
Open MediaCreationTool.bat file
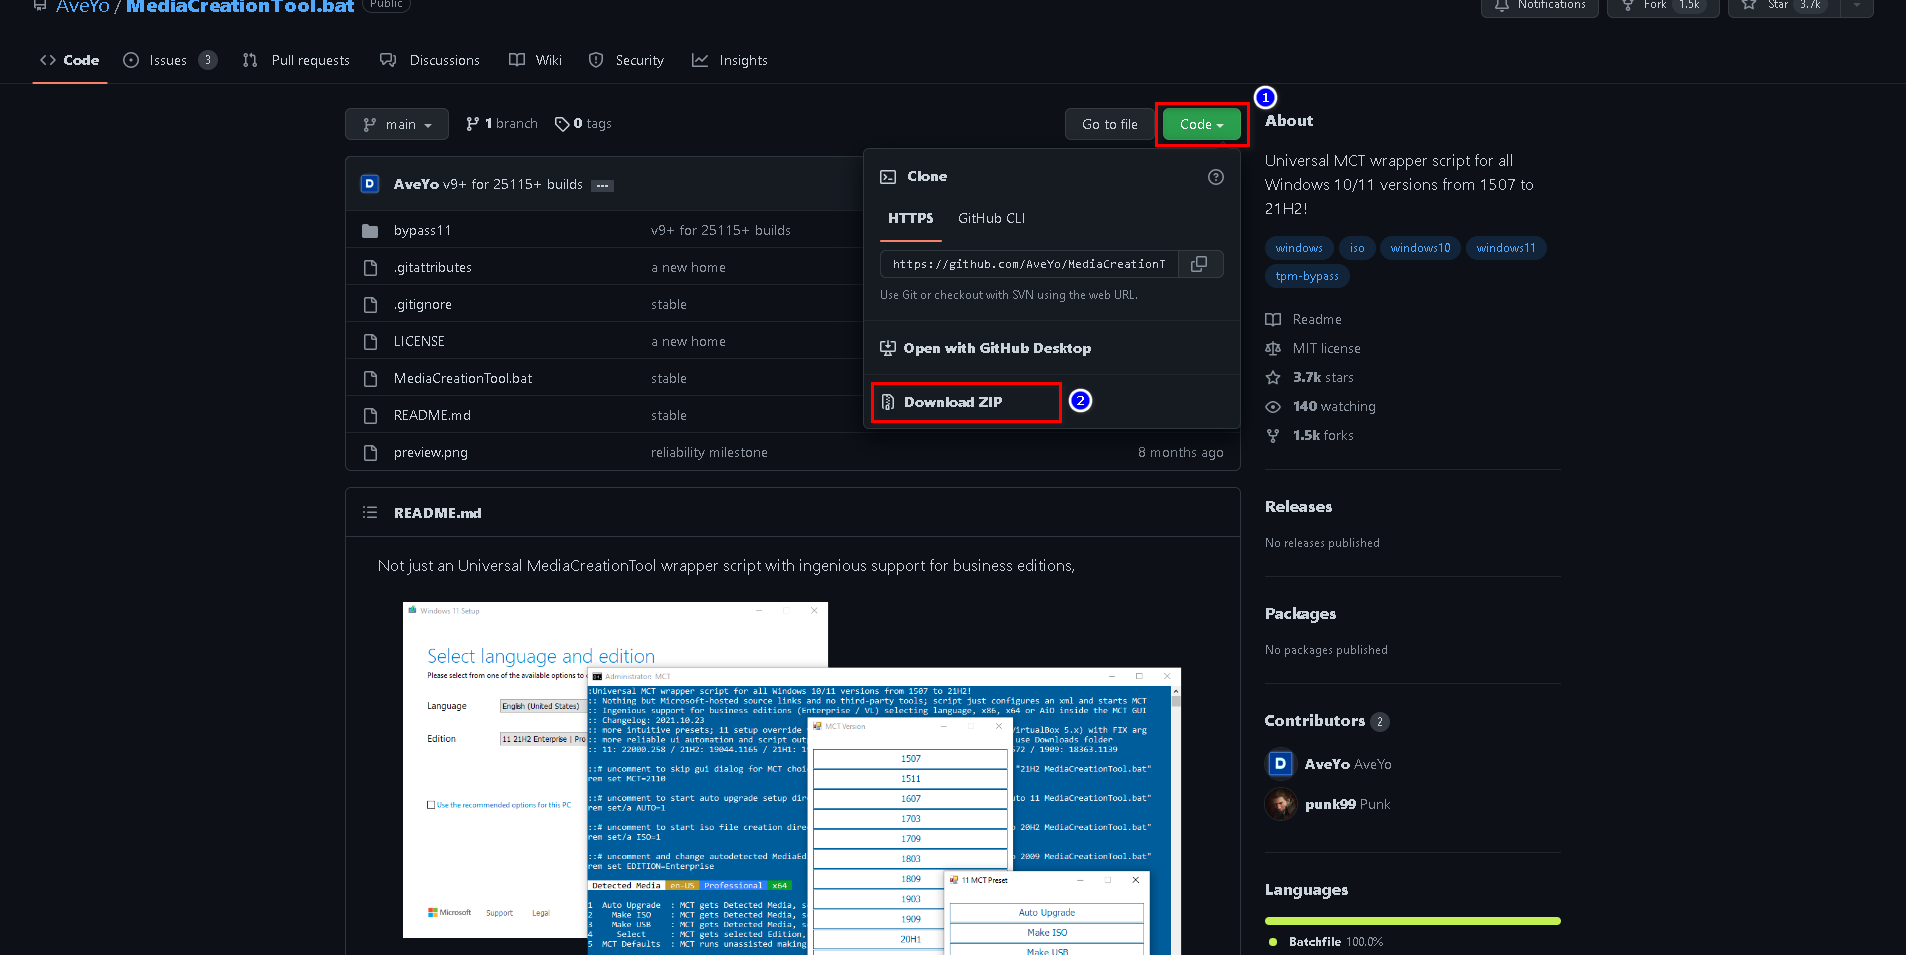click(x=463, y=378)
